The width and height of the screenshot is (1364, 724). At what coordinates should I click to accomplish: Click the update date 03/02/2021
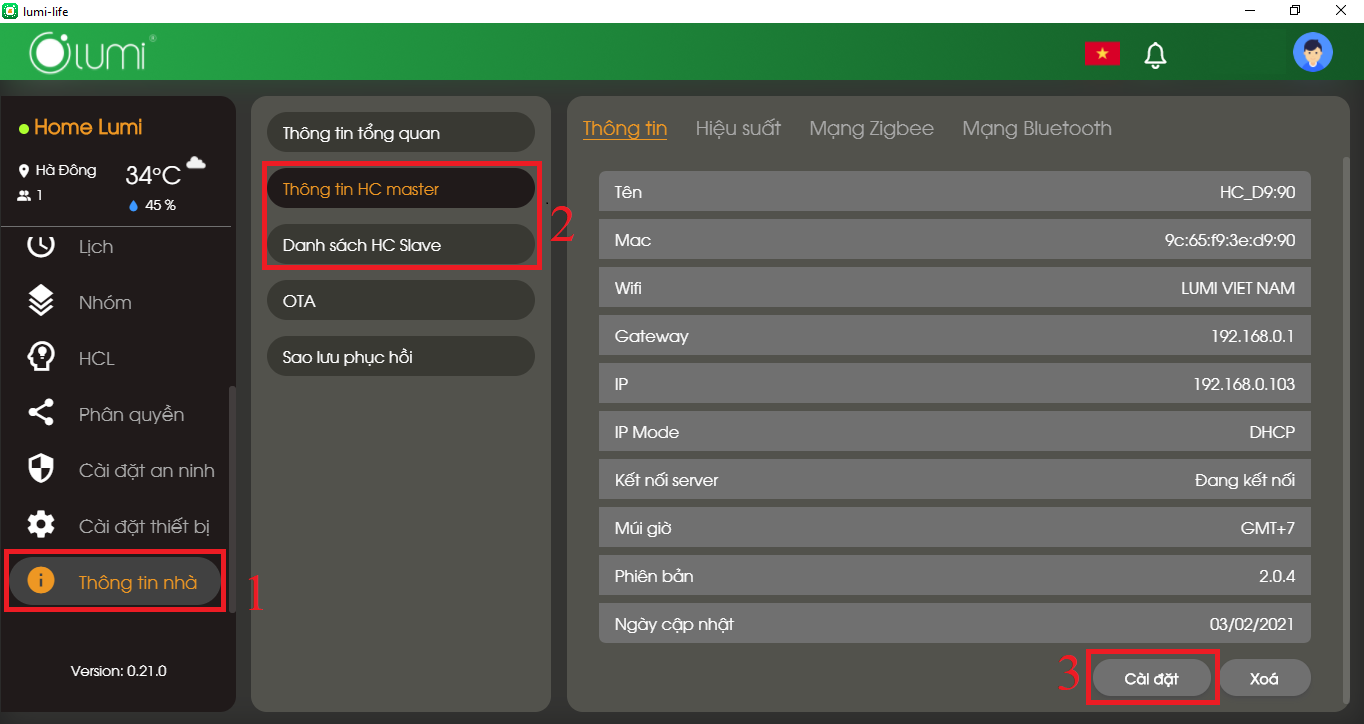1252,624
